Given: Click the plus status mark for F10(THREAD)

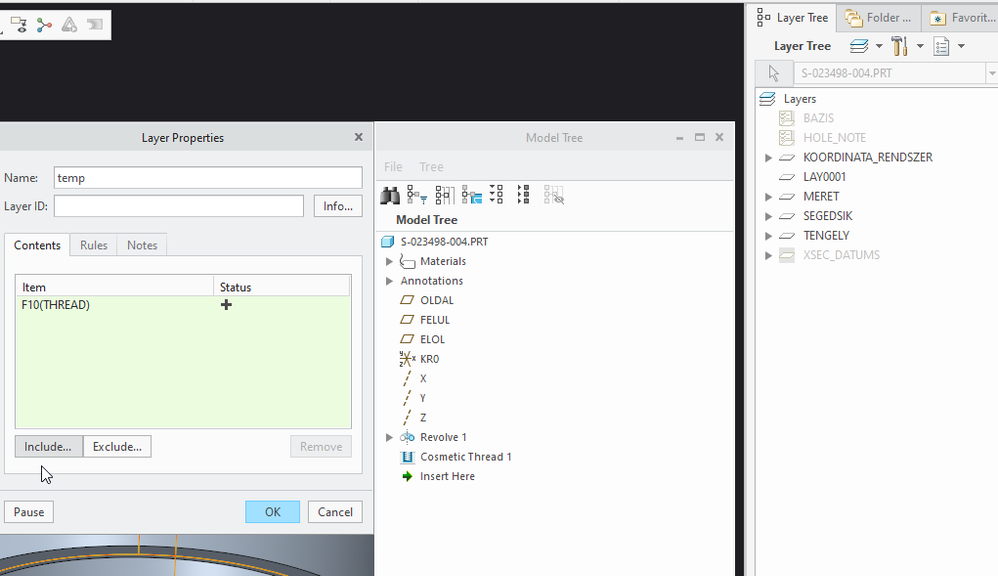Looking at the screenshot, I should tap(226, 305).
